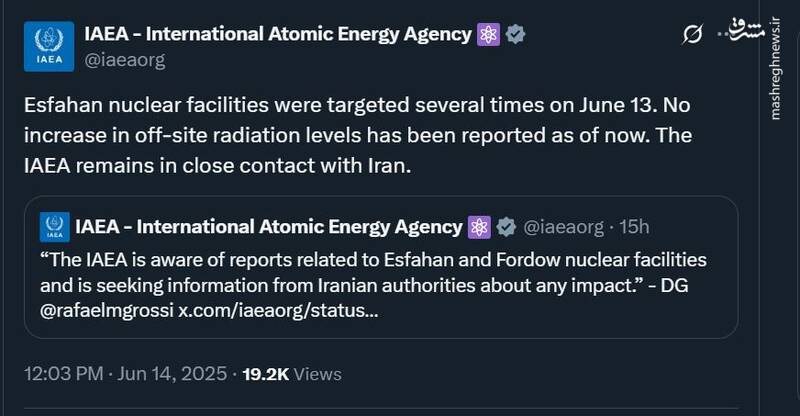The width and height of the screenshot is (800, 416).
Task: Click the atom emoji in the quoted tweet header
Action: [481, 226]
